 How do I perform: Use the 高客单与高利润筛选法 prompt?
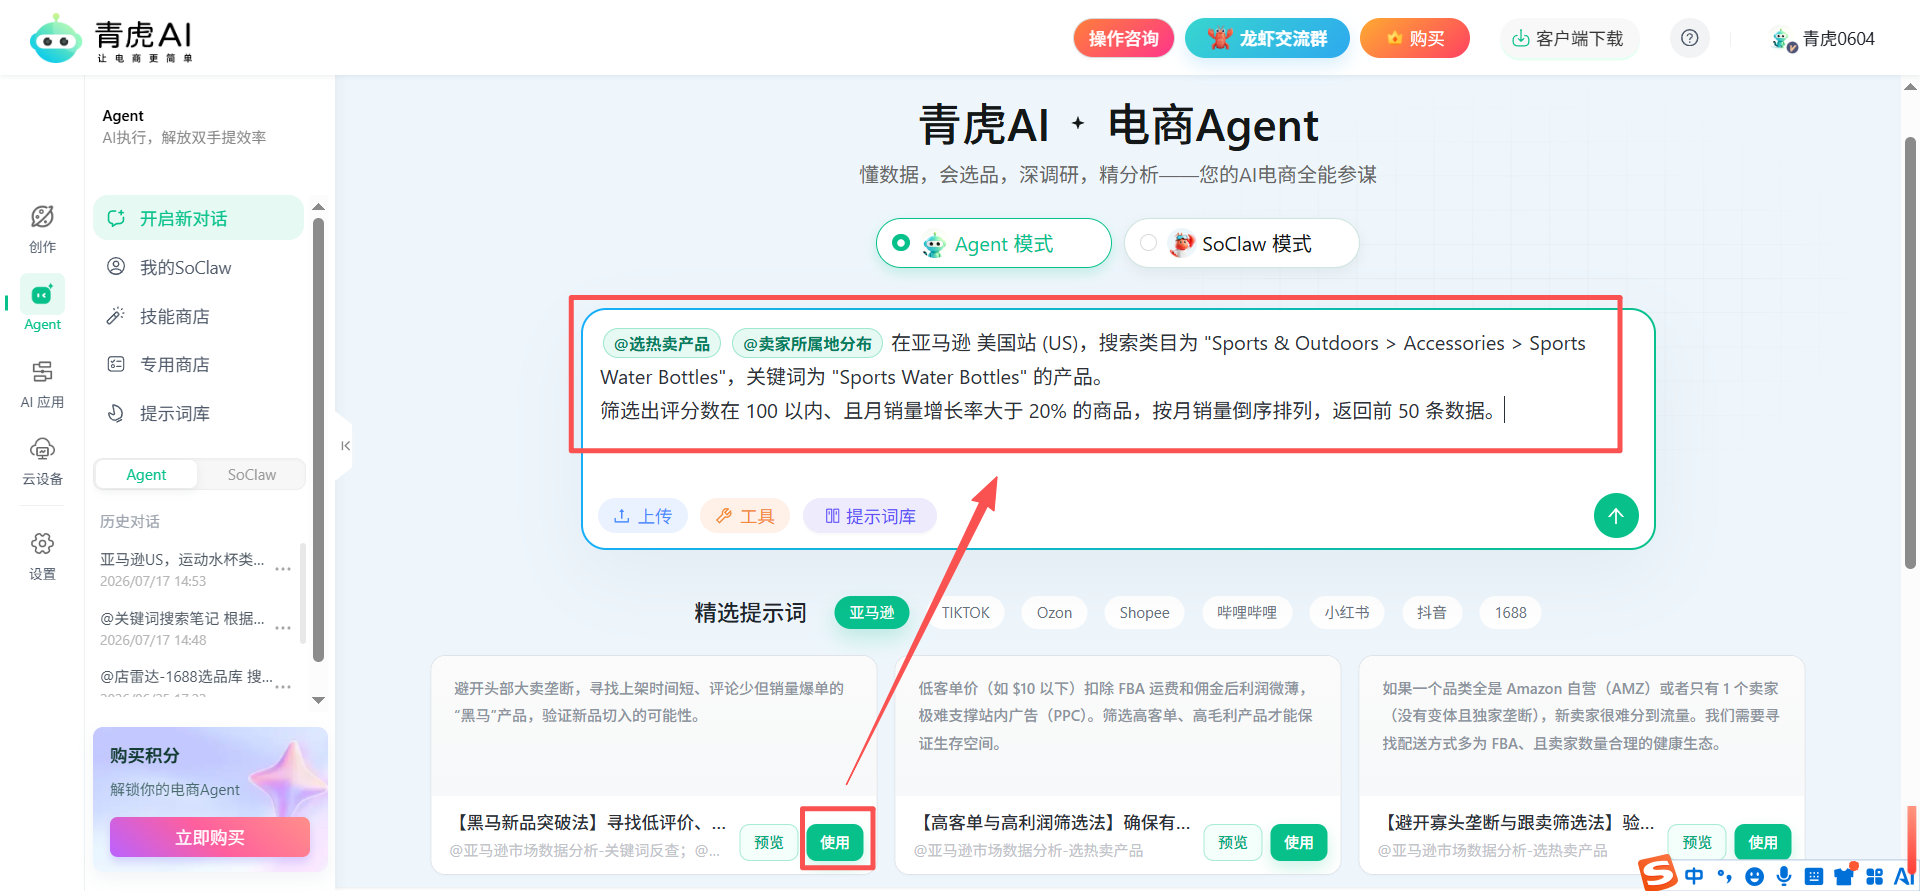tap(1299, 842)
